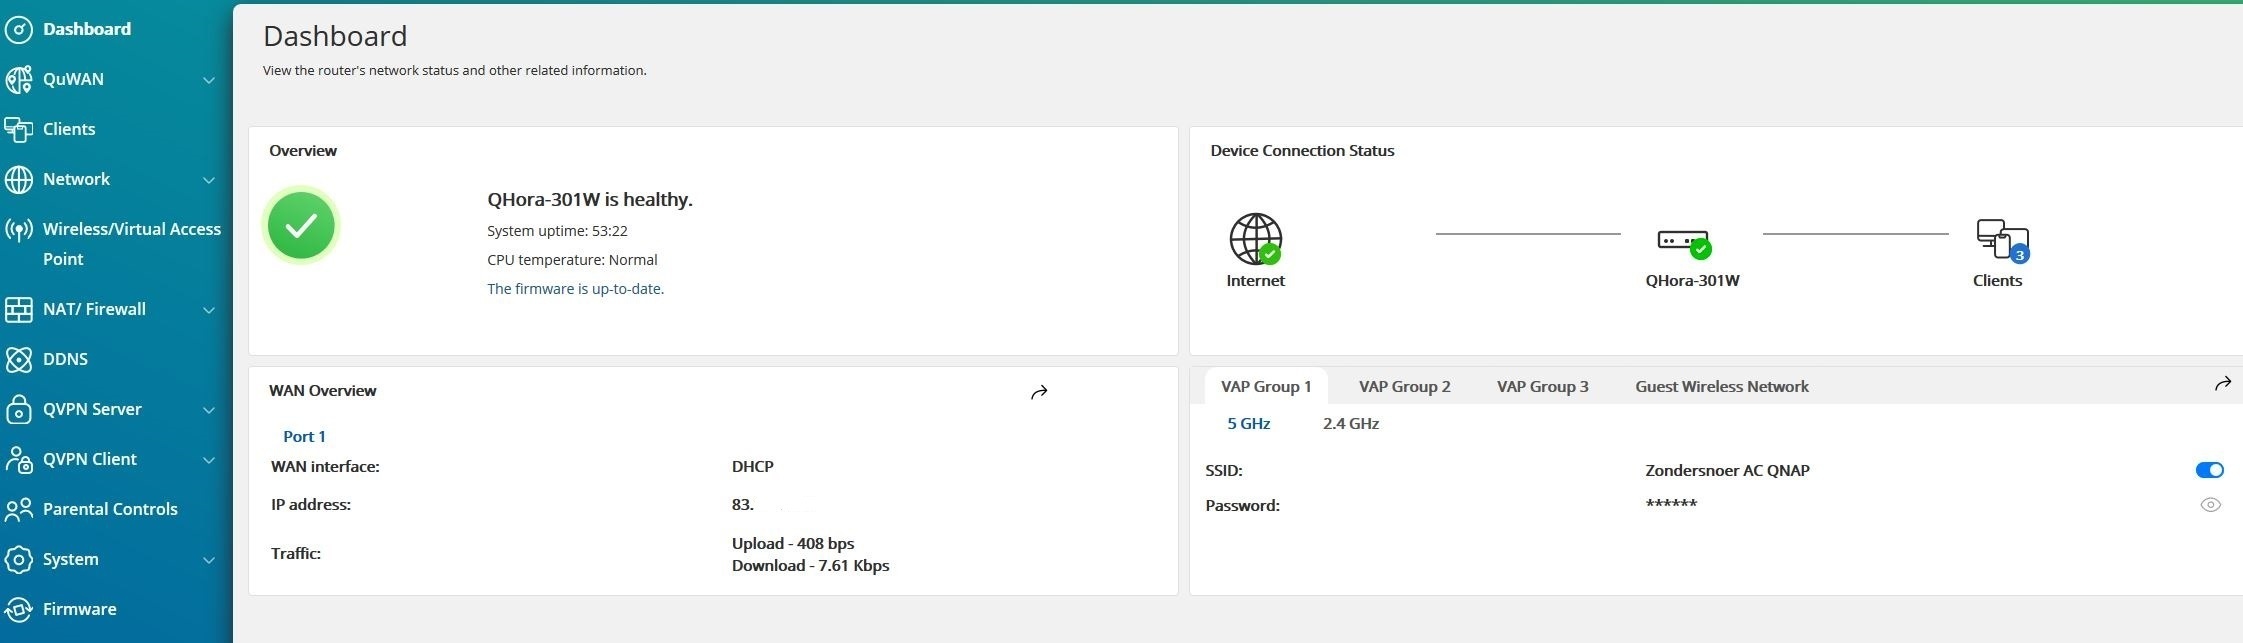Expand the QuWAN menu chevron

[x=209, y=80]
